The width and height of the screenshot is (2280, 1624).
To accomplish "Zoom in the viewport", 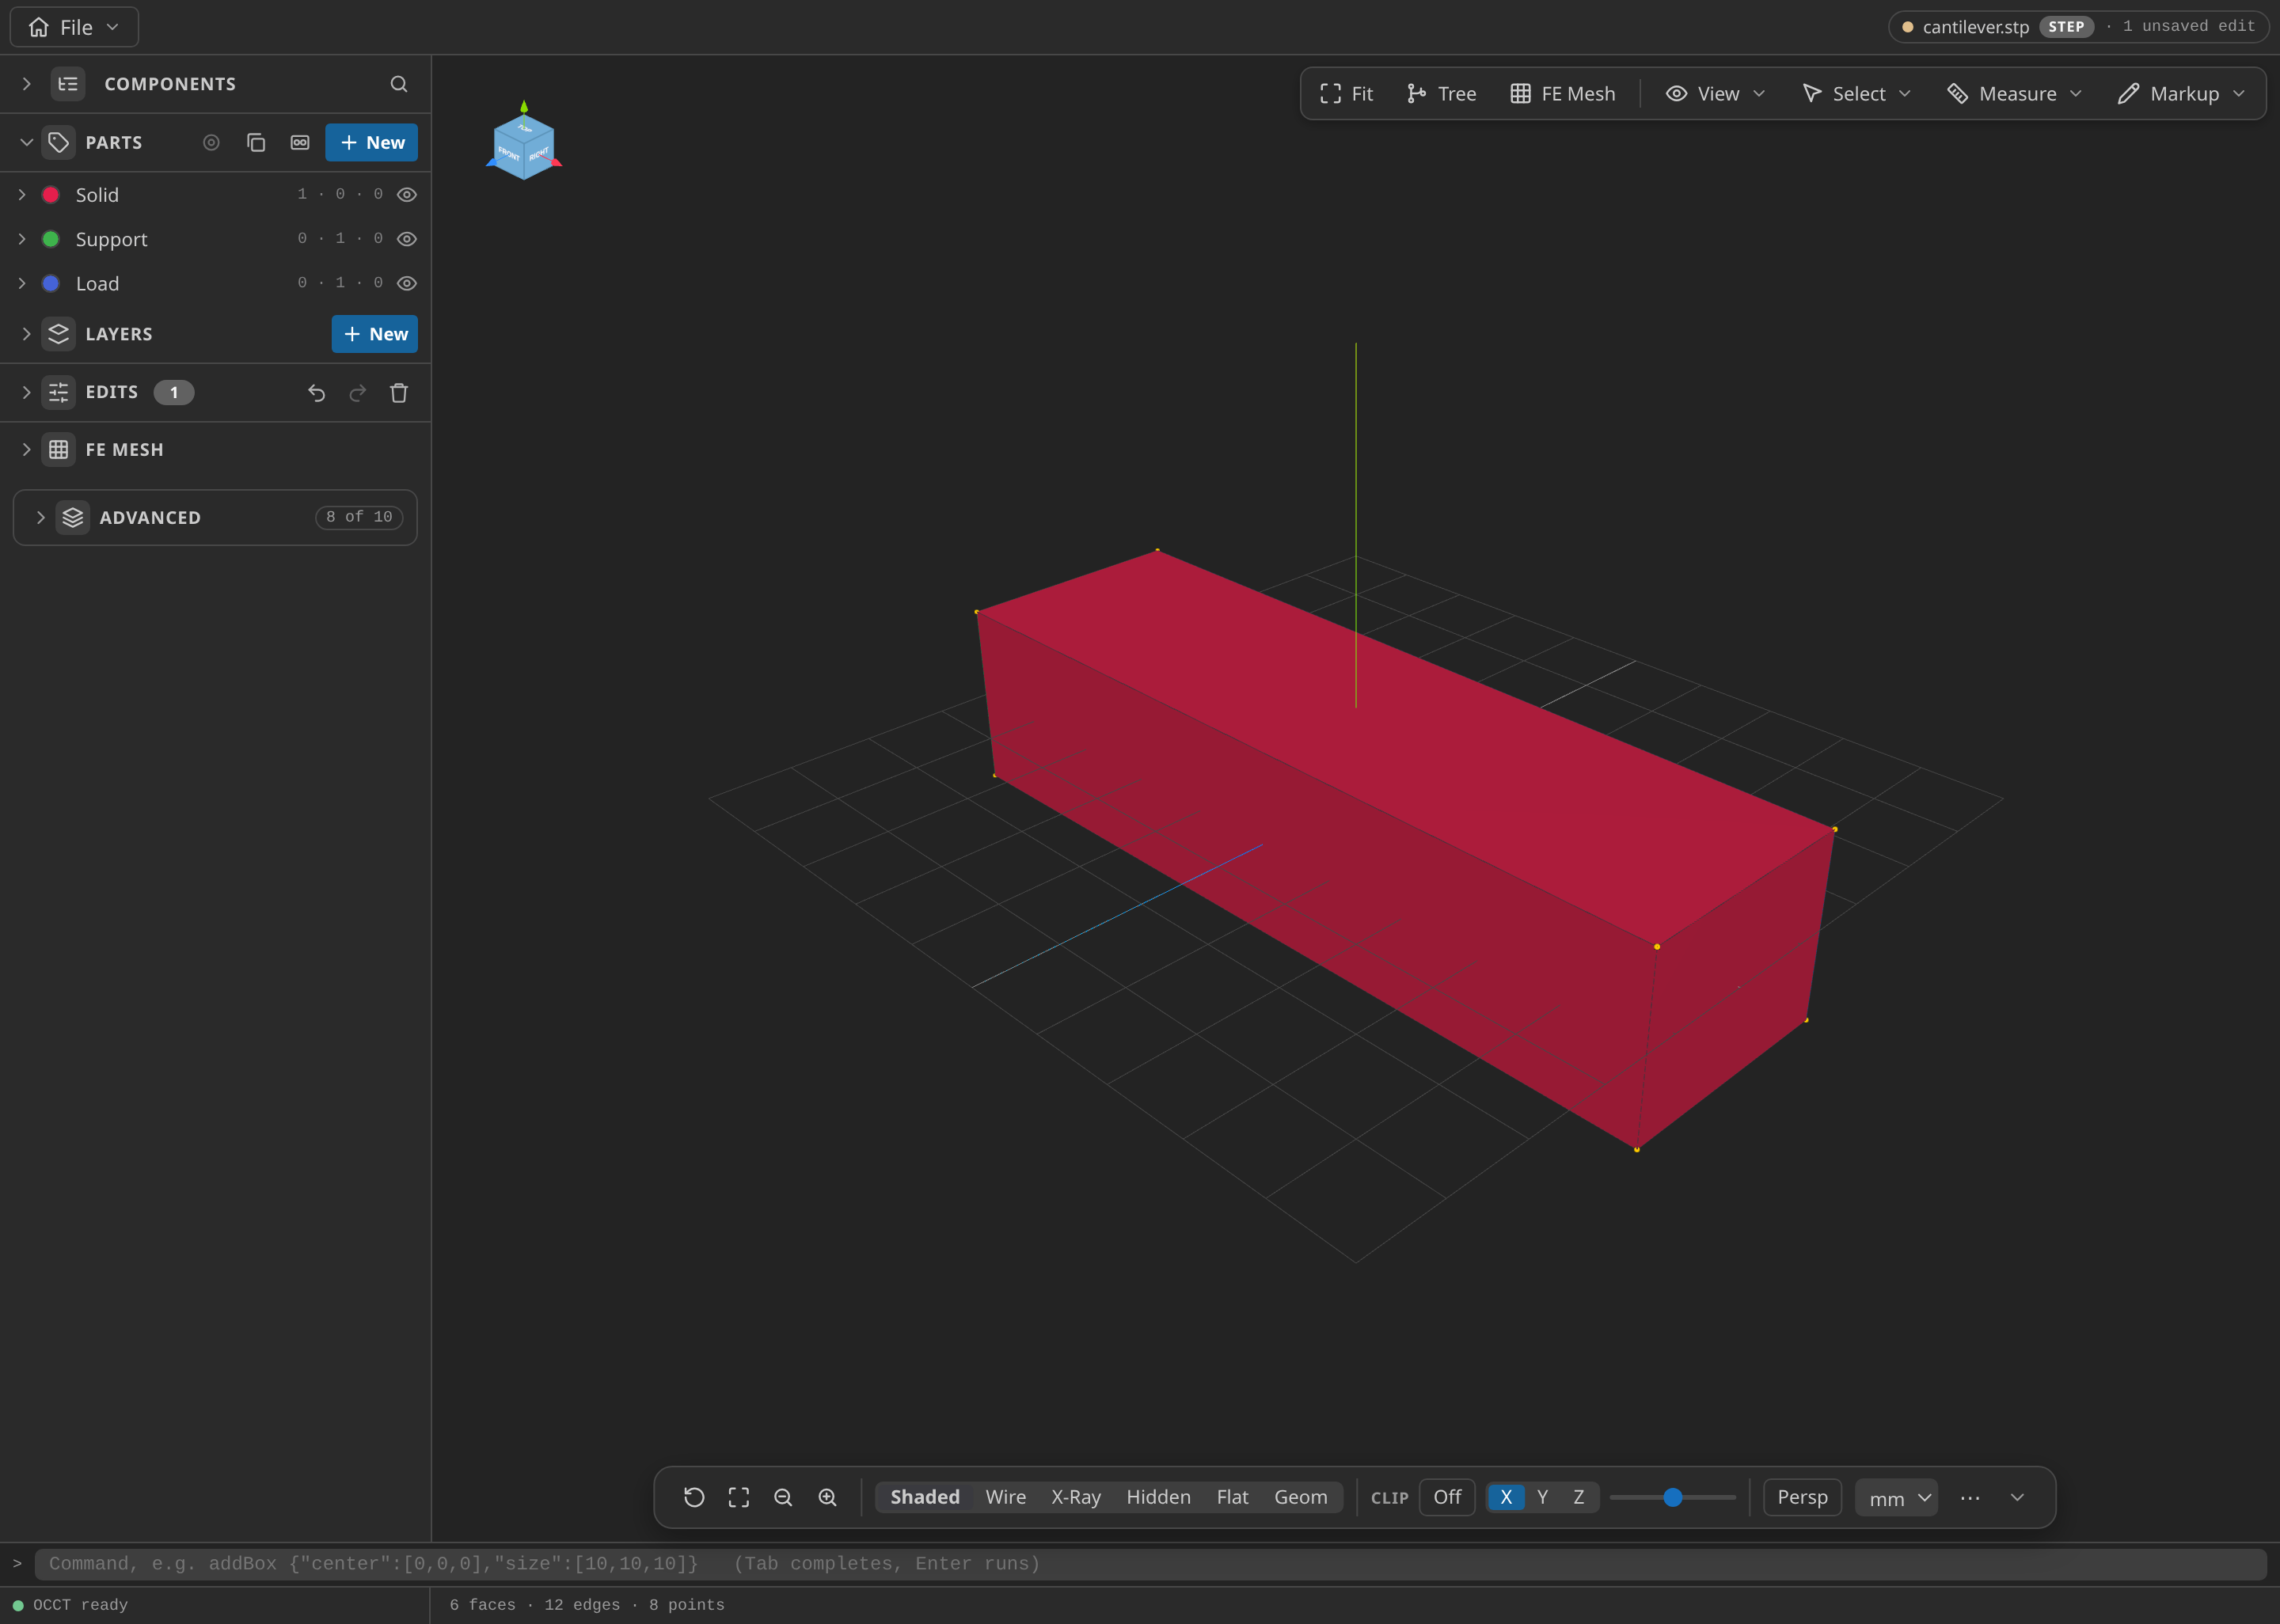I will (827, 1497).
